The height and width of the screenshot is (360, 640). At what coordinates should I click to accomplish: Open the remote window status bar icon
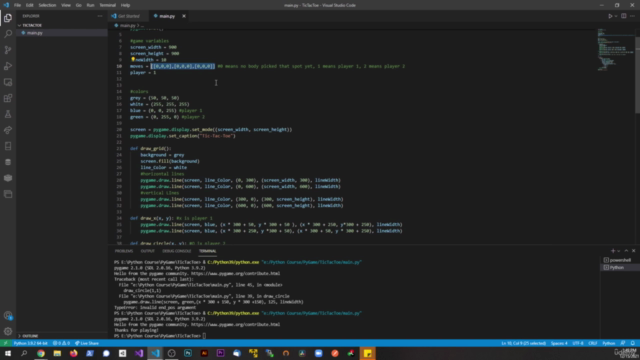pyautogui.click(x=5, y=343)
